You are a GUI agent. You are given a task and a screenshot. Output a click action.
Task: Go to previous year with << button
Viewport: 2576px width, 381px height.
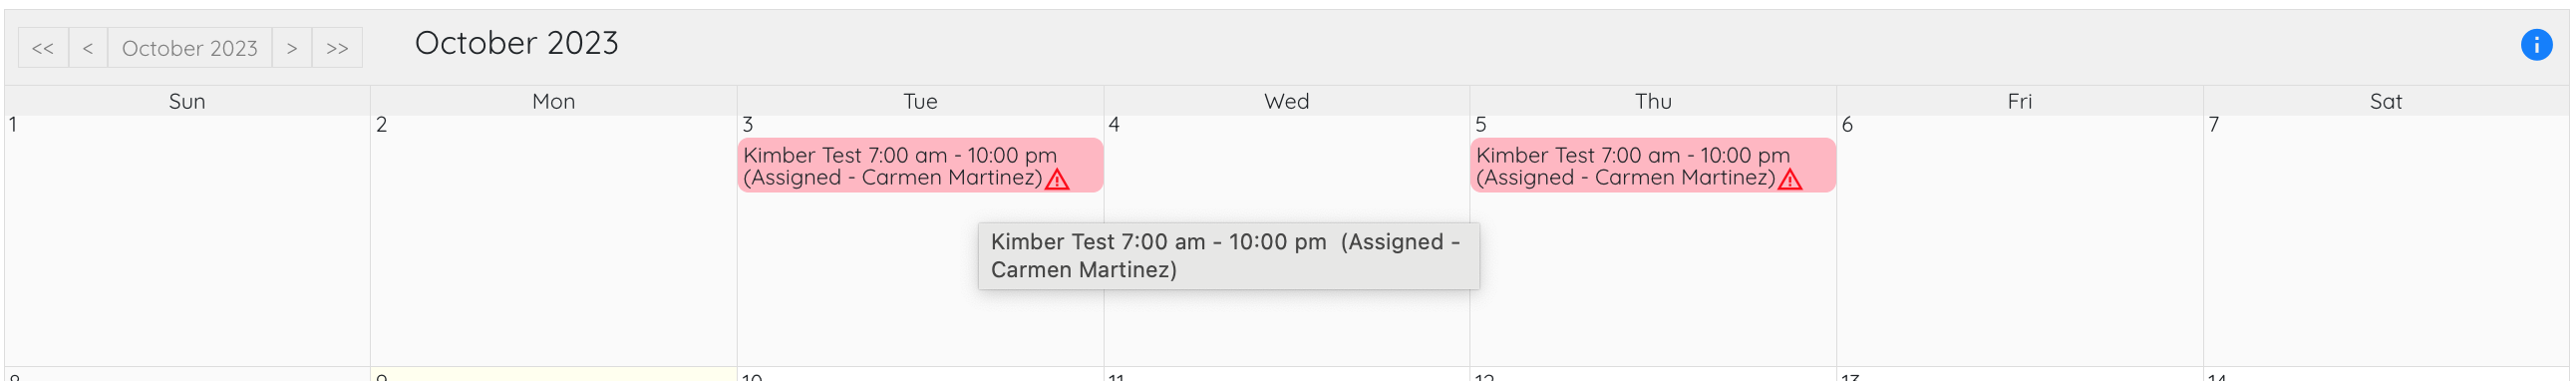[x=43, y=48]
